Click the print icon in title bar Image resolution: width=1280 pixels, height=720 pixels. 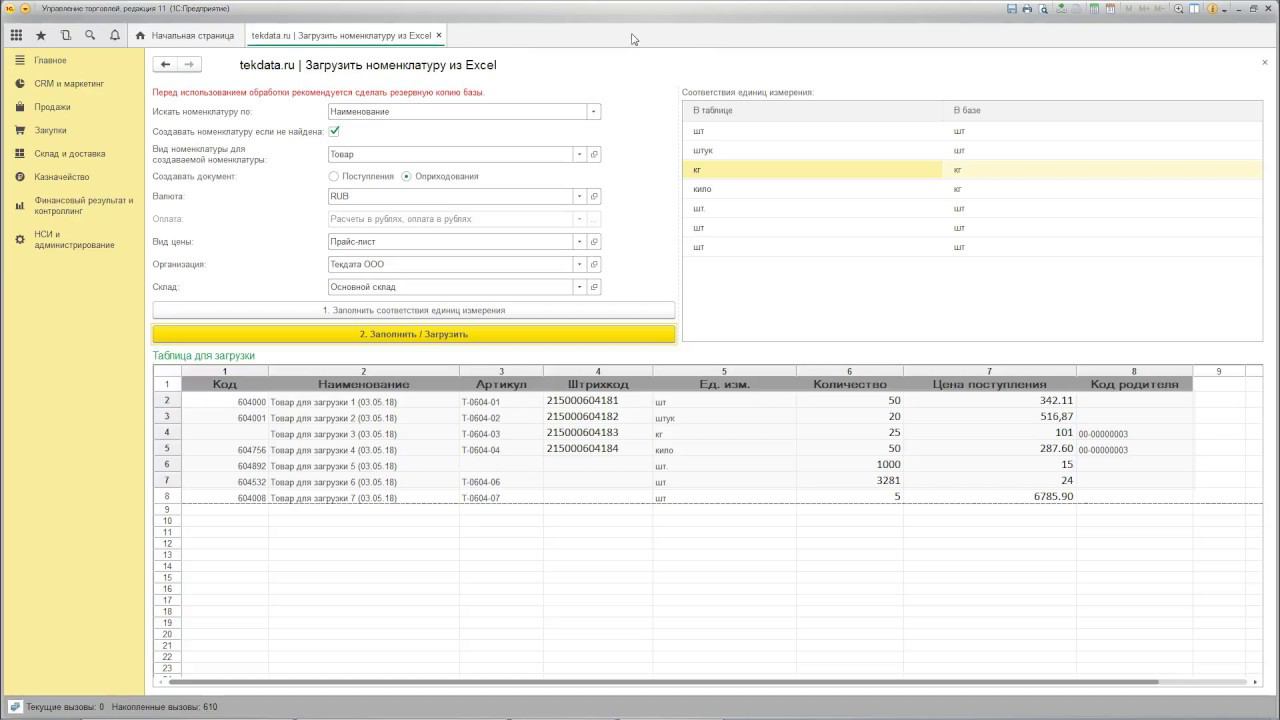[1027, 9]
